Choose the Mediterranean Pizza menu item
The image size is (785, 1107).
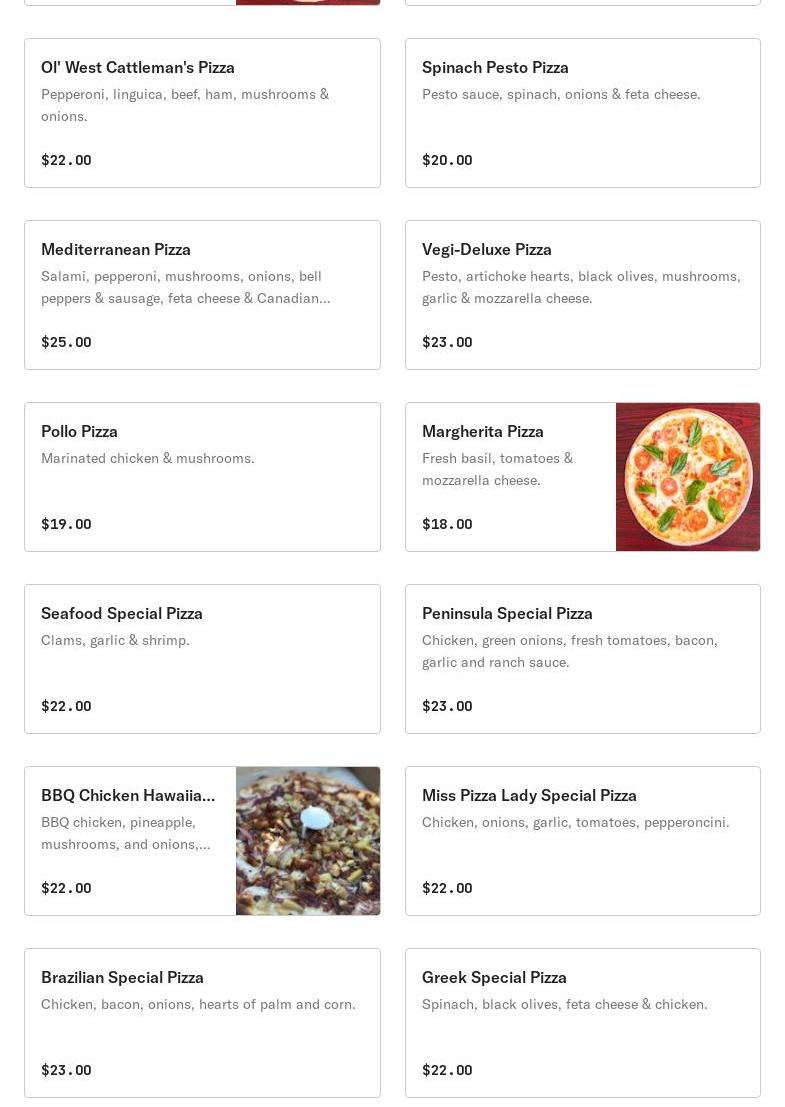pos(203,295)
